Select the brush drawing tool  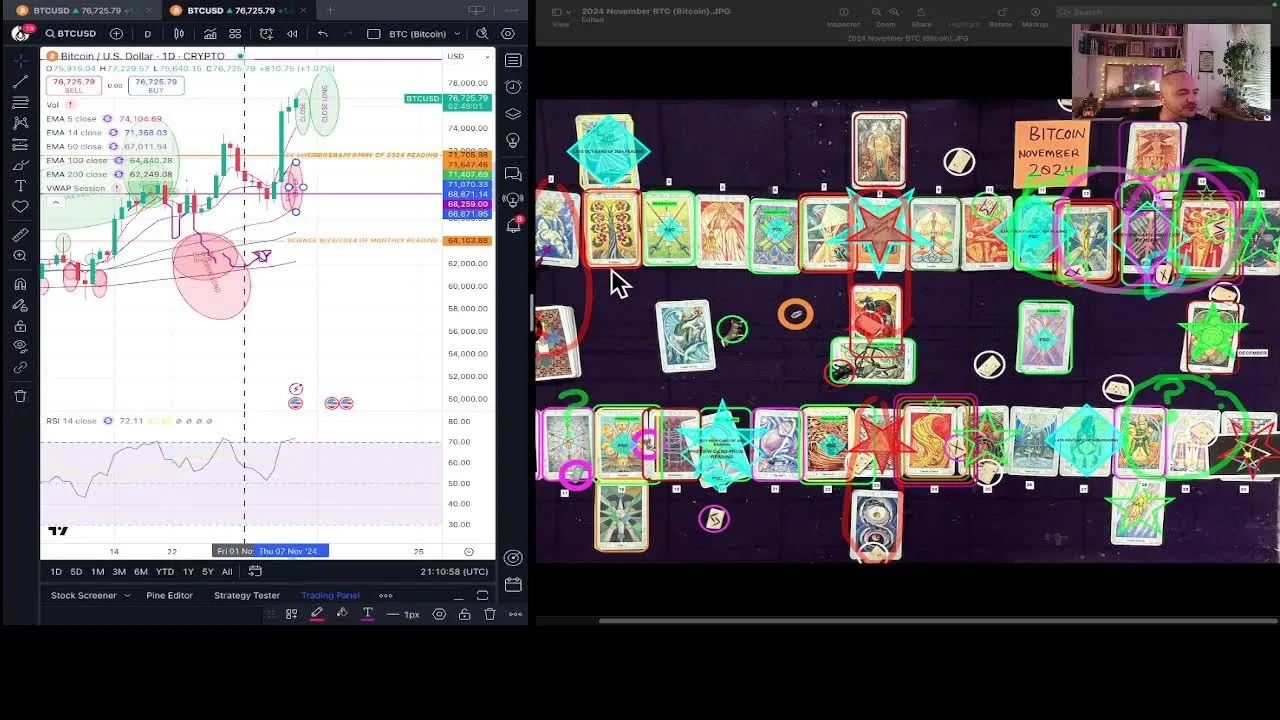pos(20,165)
